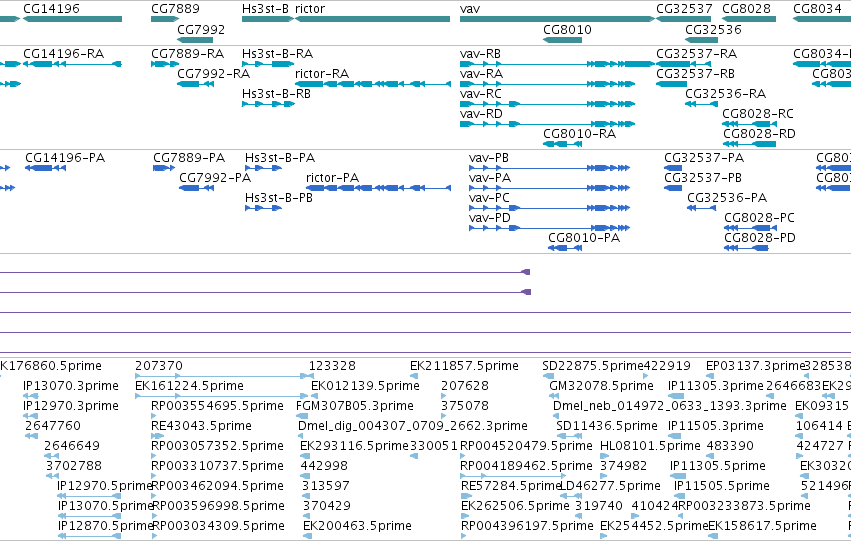Click transcript CG7889-RA
Image resolution: width=851 pixels, height=541 pixels.
(165, 64)
